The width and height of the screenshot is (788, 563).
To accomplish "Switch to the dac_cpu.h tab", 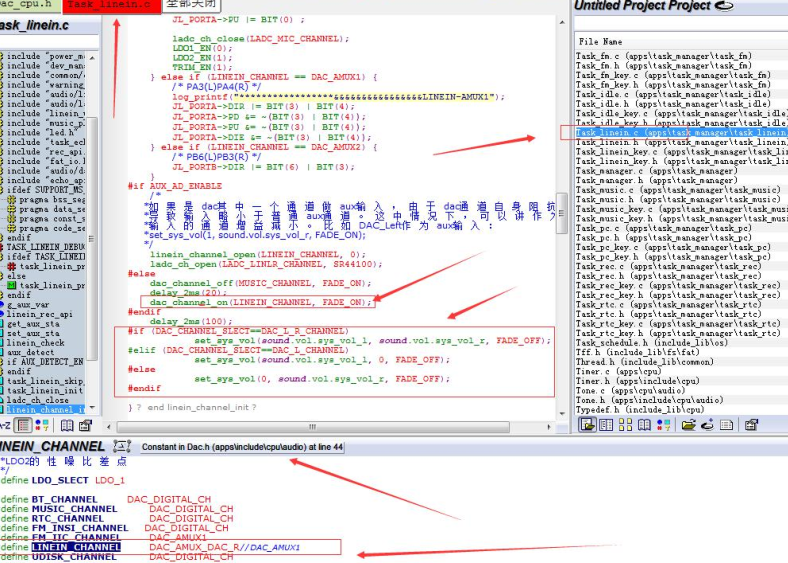I will pyautogui.click(x=29, y=5).
